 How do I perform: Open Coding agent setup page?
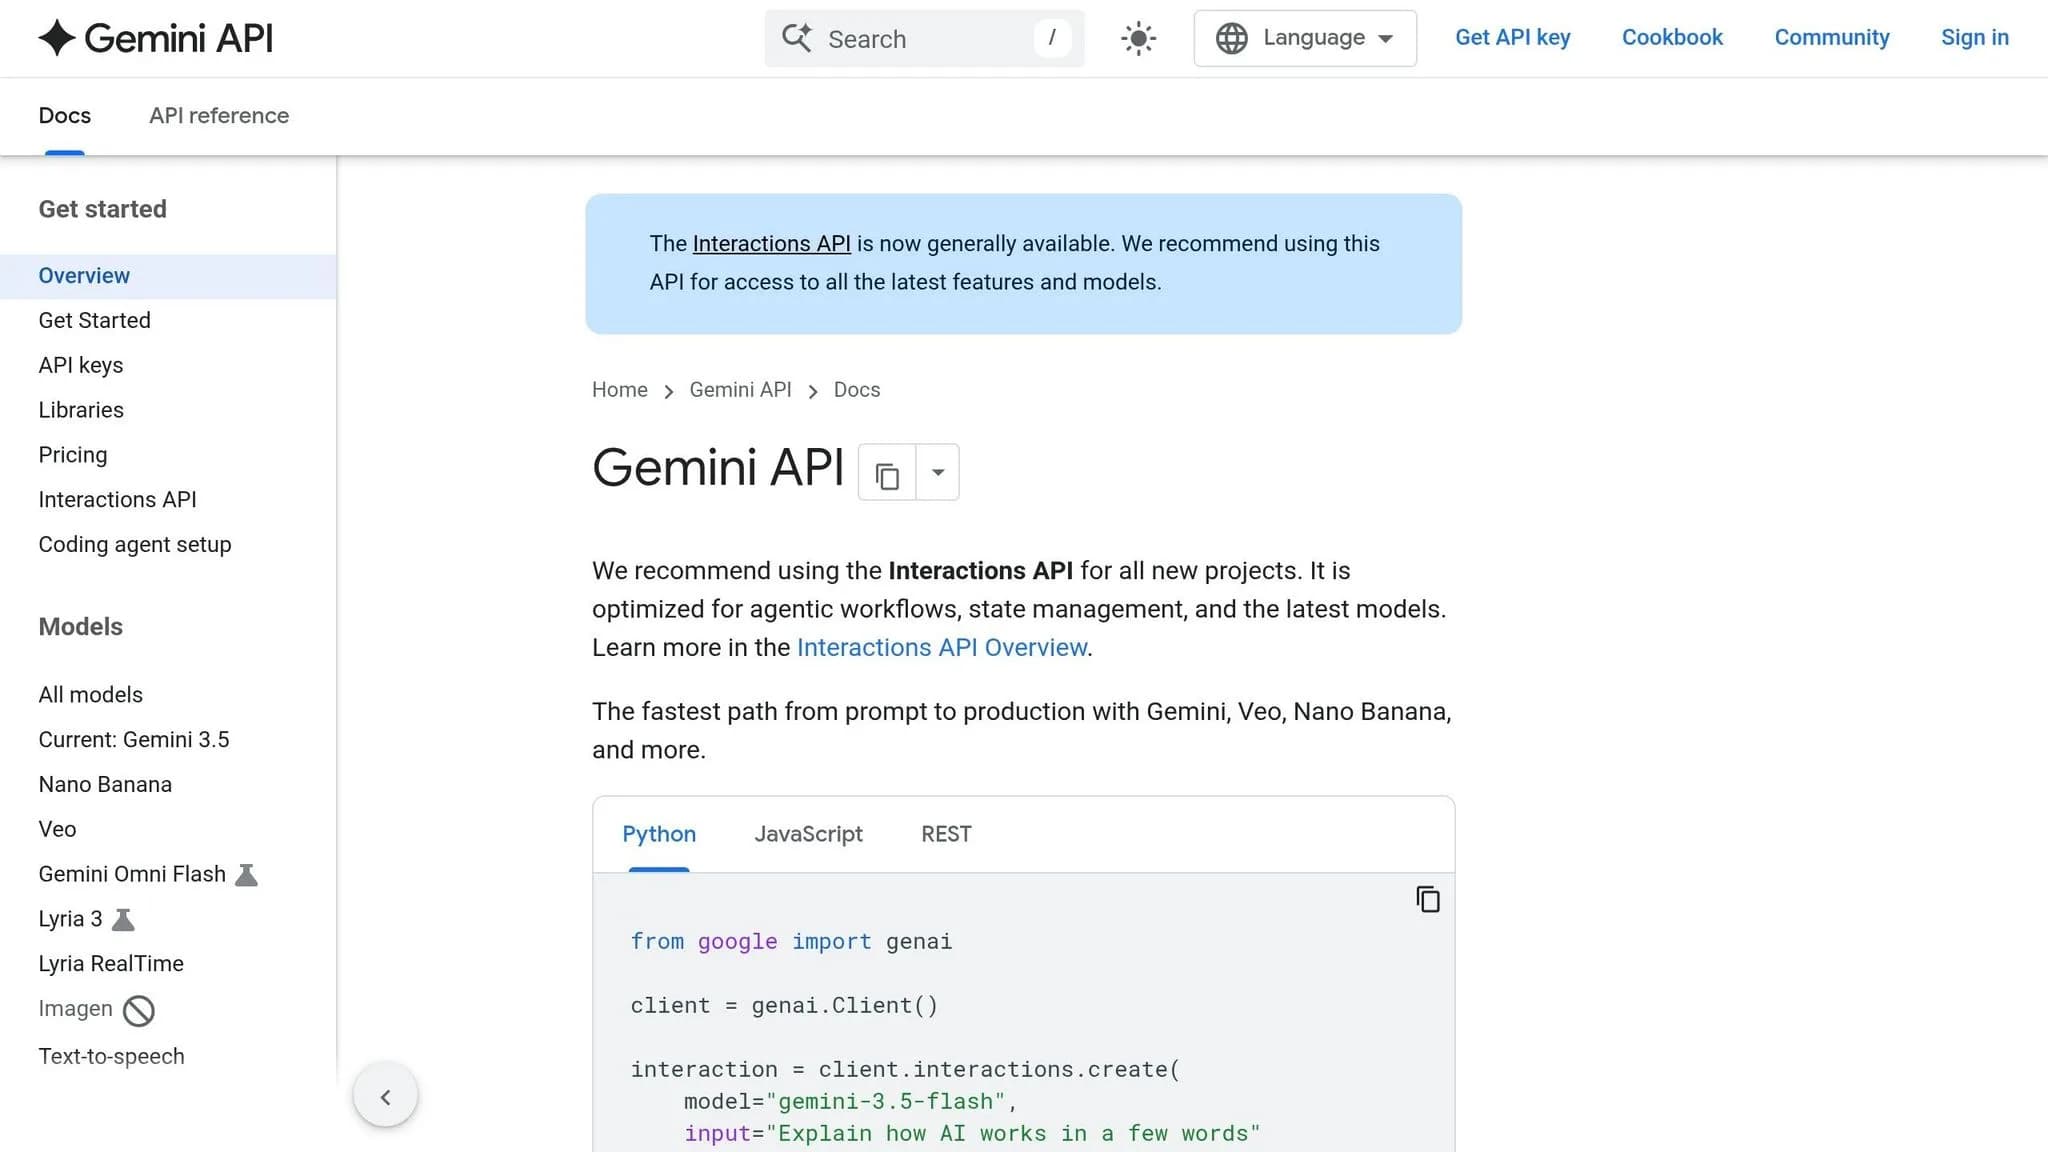pos(134,545)
